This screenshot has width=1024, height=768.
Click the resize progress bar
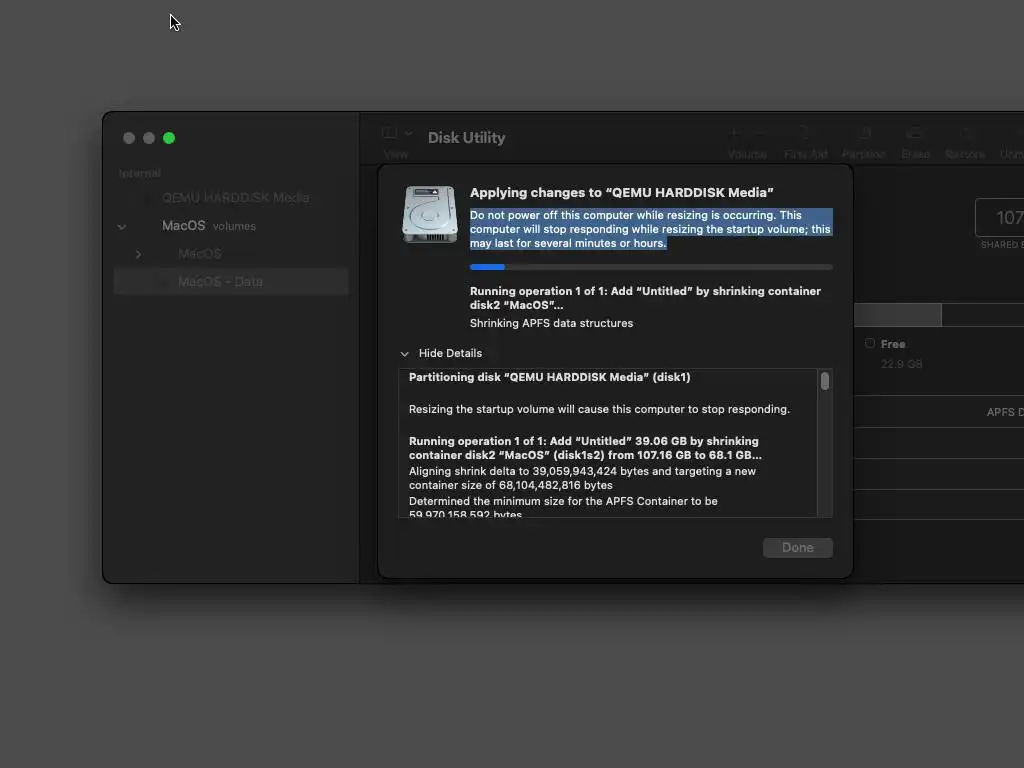[651, 267]
